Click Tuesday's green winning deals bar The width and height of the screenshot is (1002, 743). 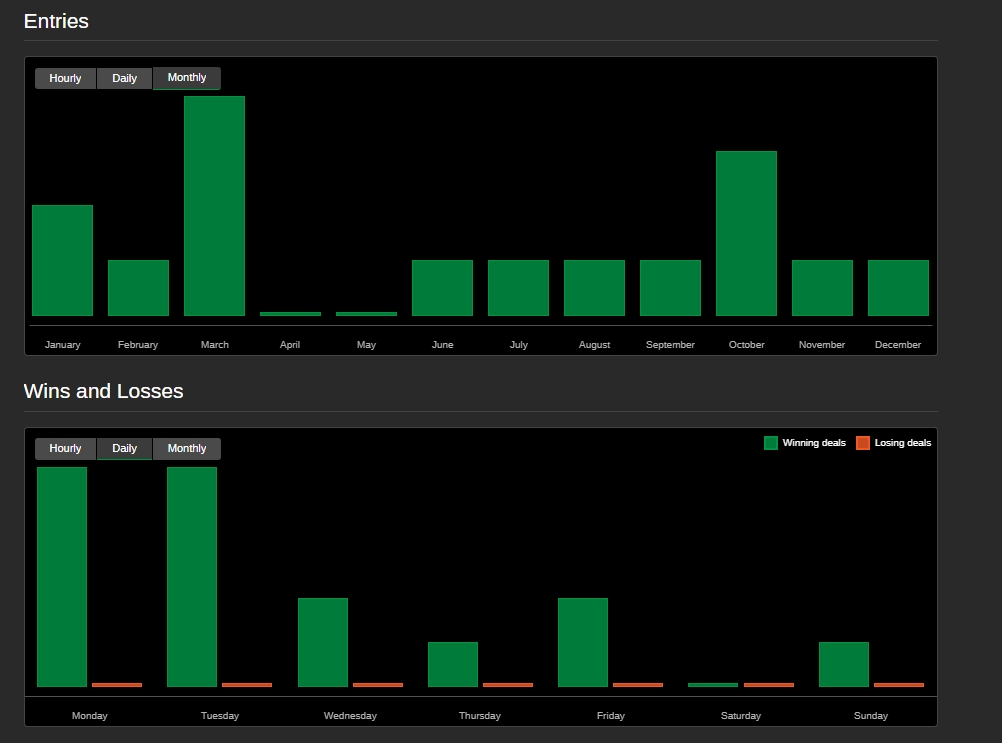tap(192, 576)
